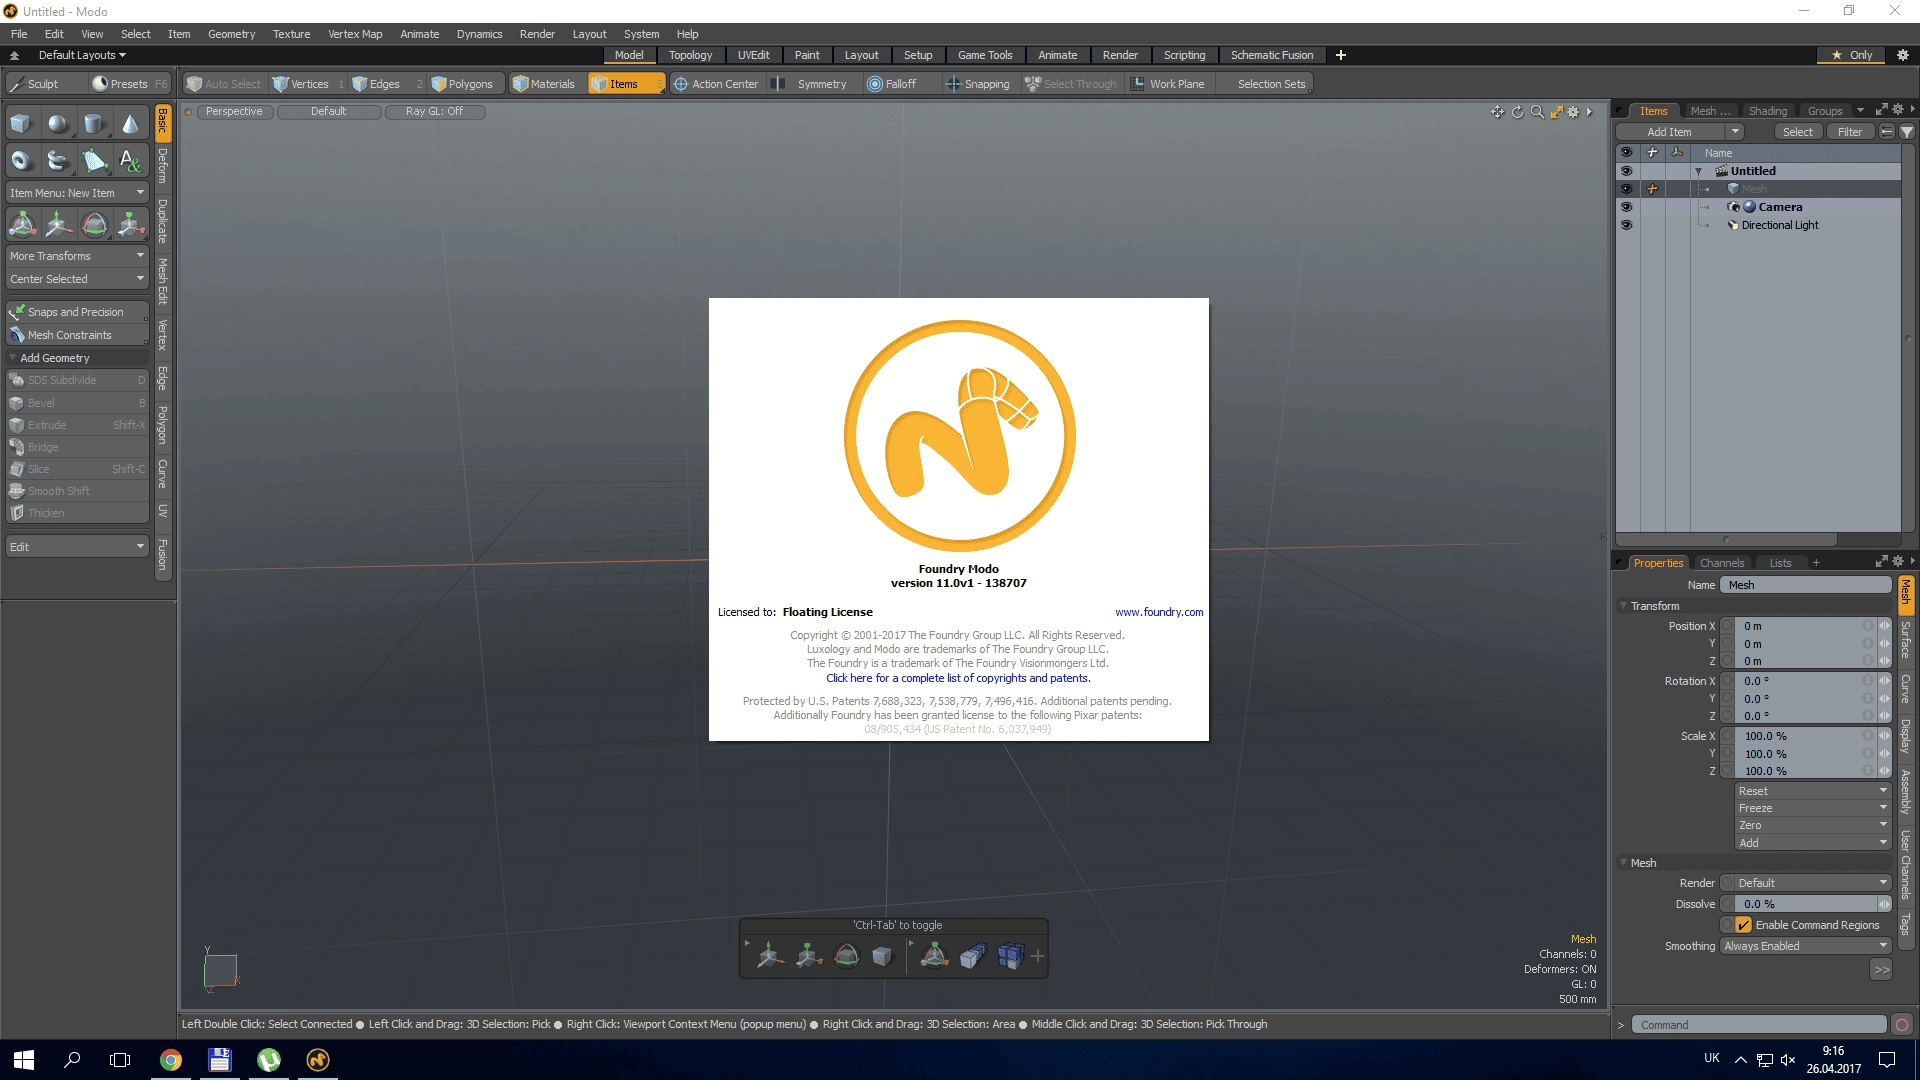Open Smoothing Always Enabled dropdown
Screen dimensions: 1920x1080
[x=1806, y=946]
